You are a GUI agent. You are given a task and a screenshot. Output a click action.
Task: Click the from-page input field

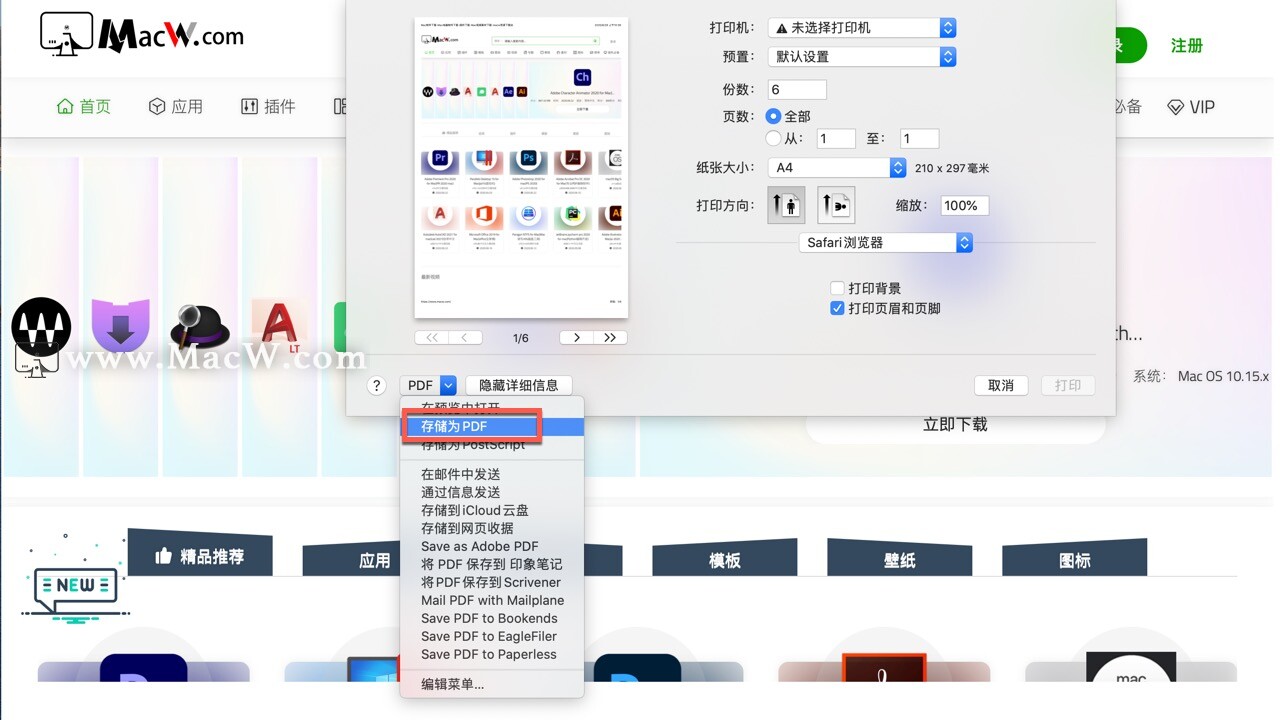tap(836, 139)
